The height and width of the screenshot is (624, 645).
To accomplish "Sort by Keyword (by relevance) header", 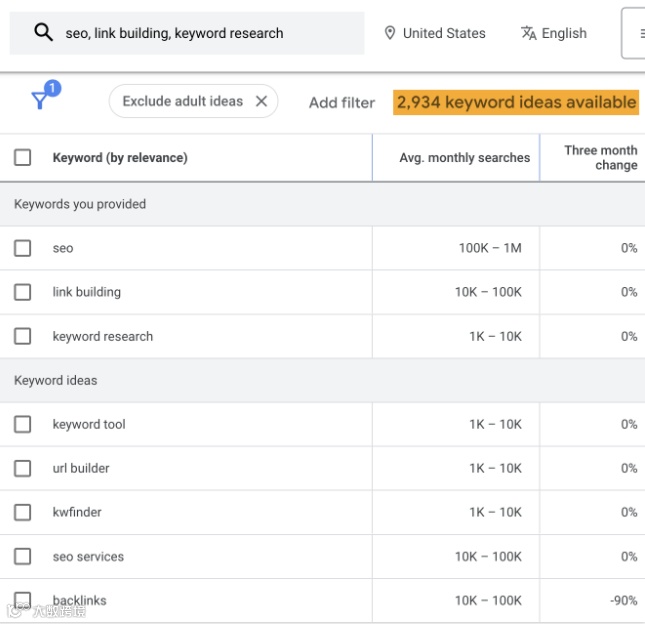I will (x=120, y=157).
